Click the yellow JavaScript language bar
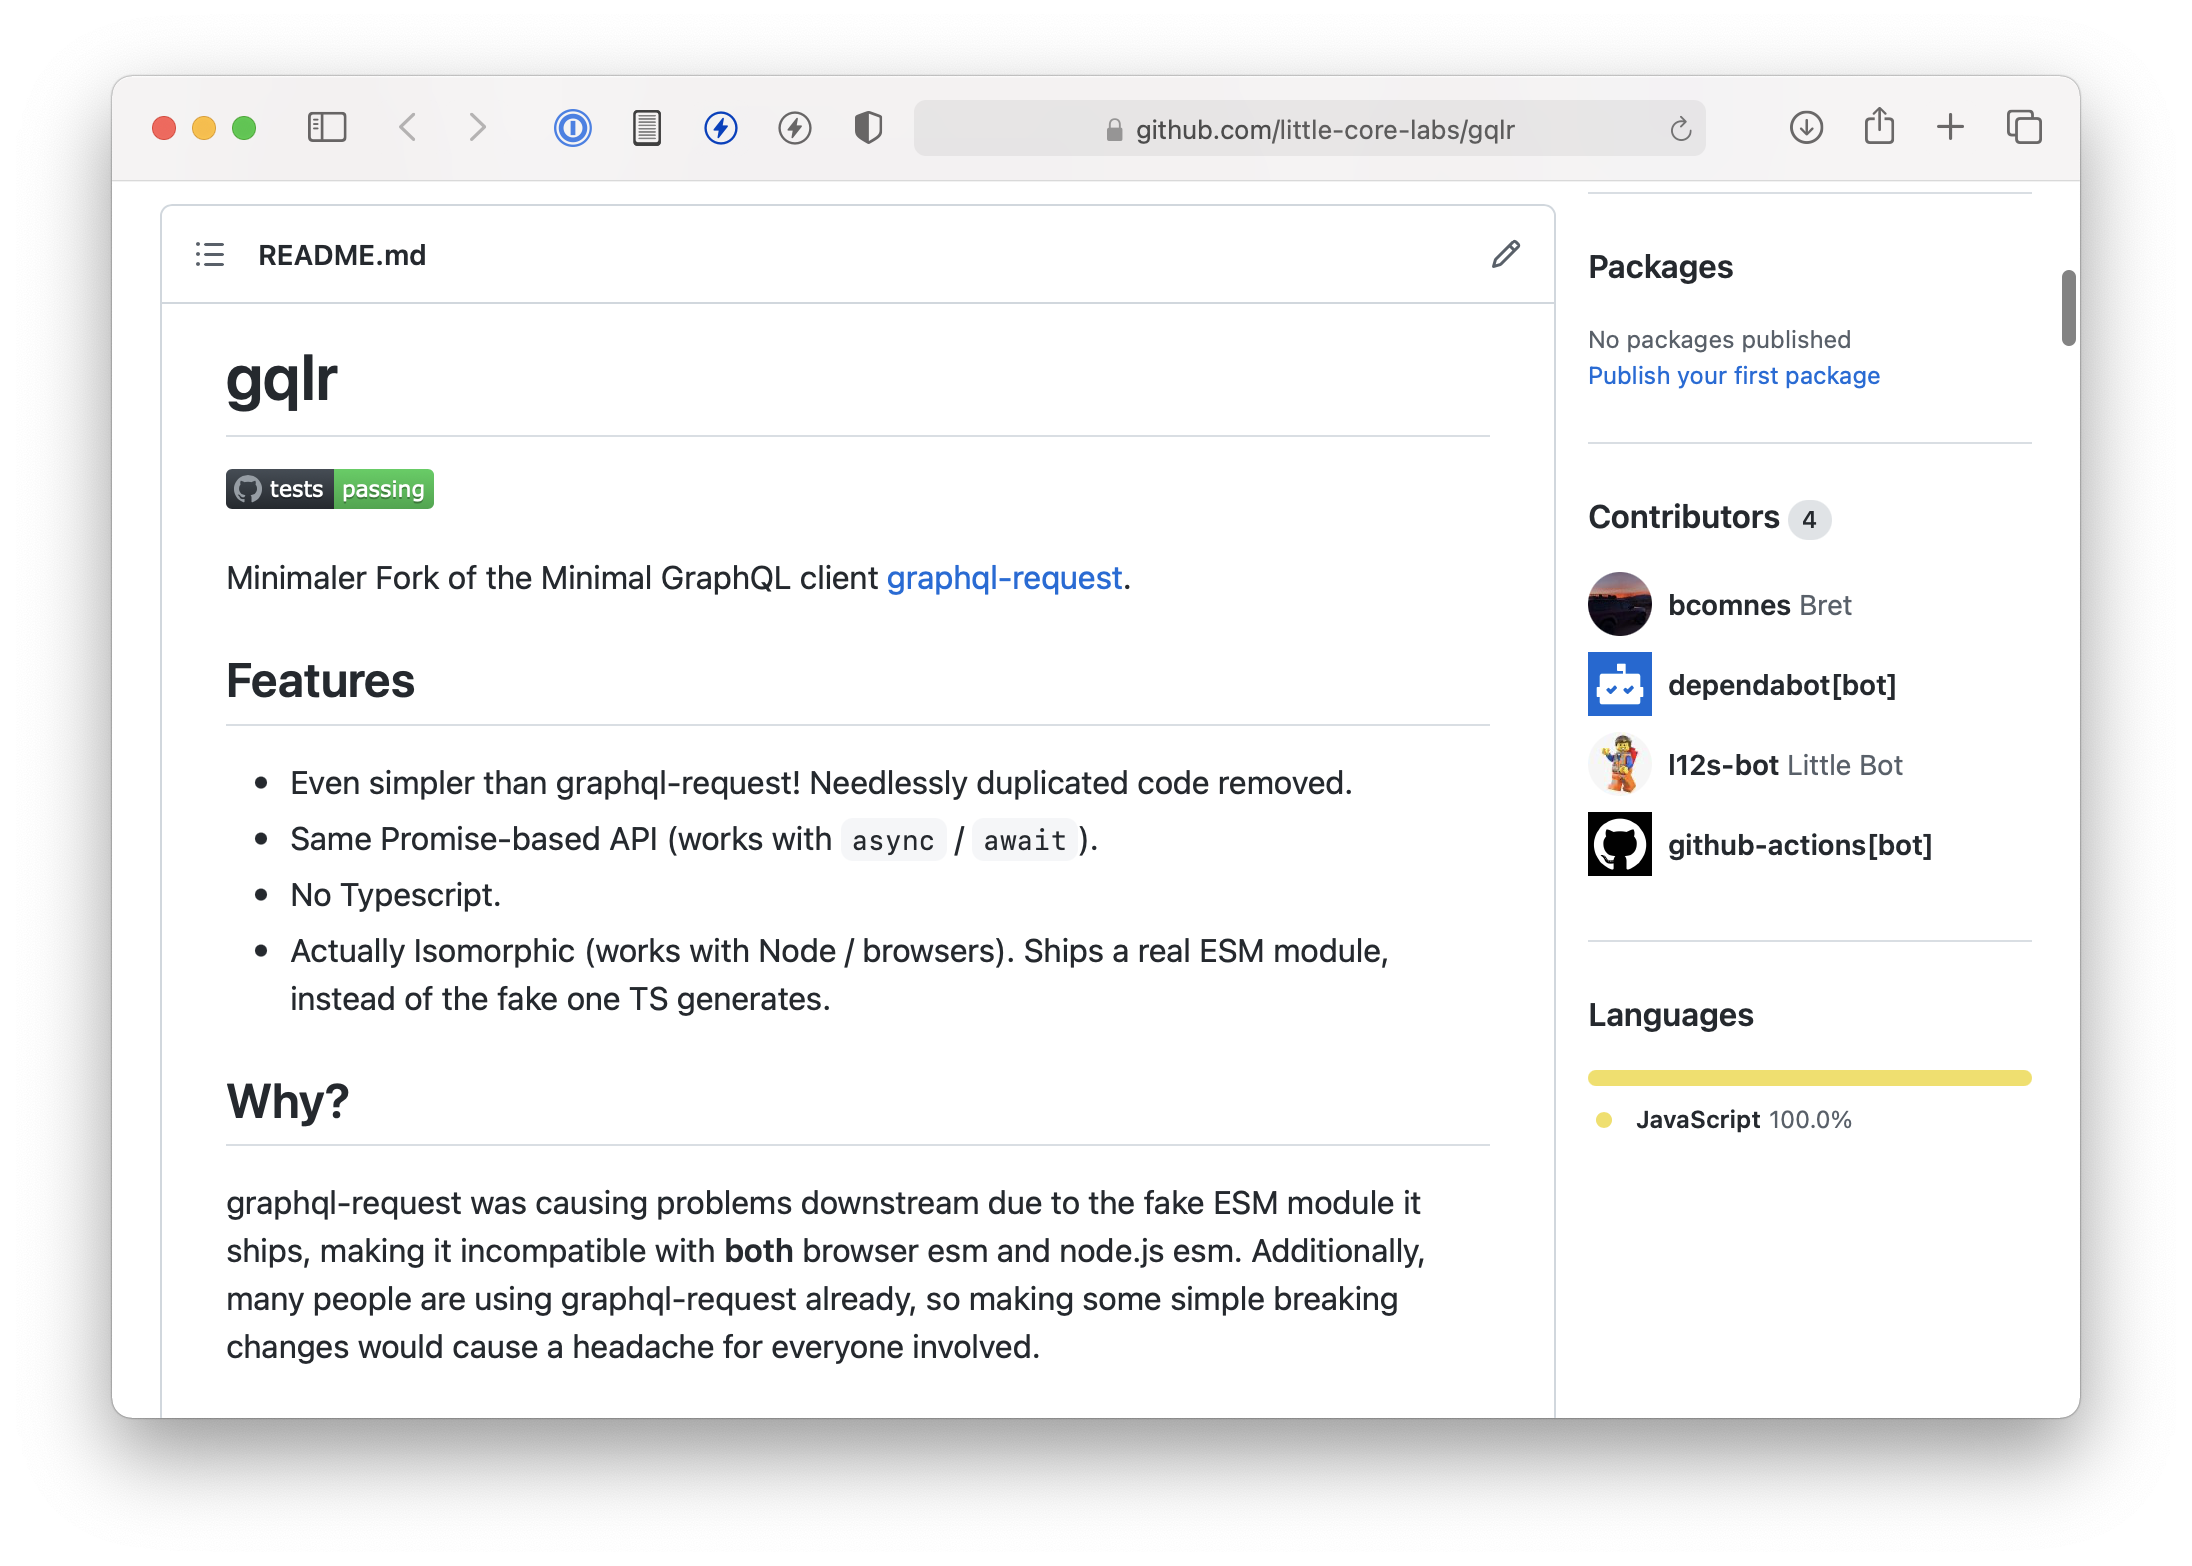Image resolution: width=2192 pixels, height=1566 pixels. point(1810,1078)
